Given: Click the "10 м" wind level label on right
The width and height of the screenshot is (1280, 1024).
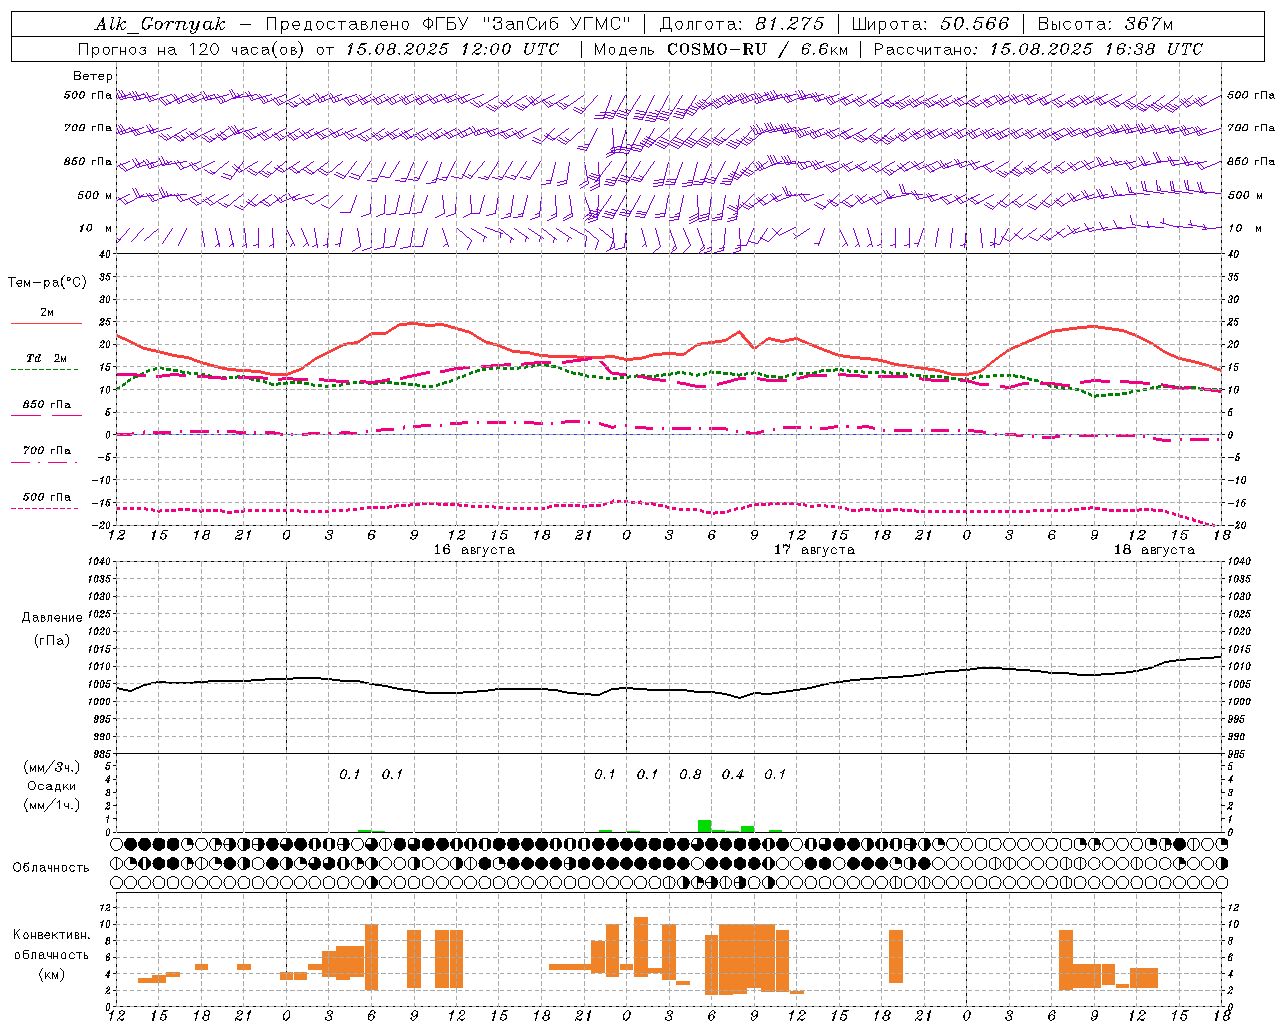Looking at the screenshot, I should click(1244, 228).
